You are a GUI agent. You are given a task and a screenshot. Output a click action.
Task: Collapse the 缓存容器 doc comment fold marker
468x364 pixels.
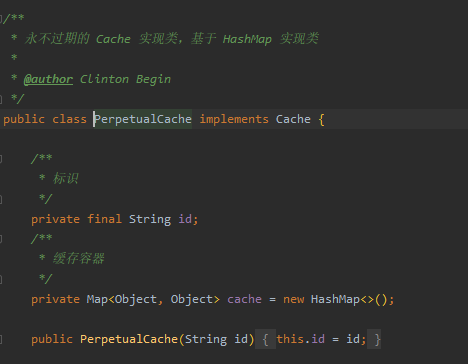[x=1, y=239]
